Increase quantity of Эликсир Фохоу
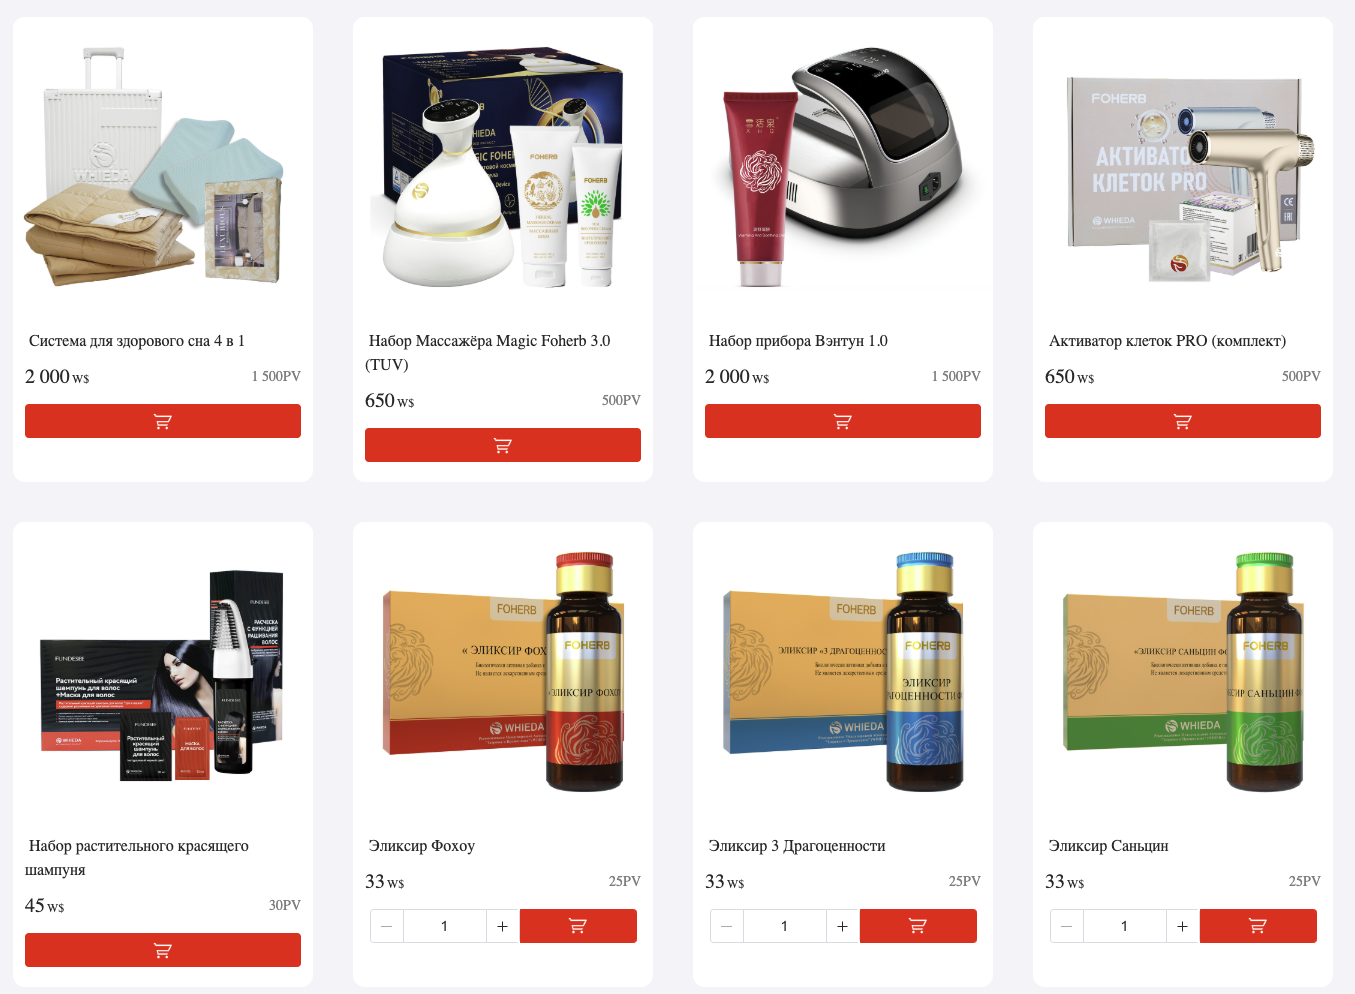 (502, 926)
